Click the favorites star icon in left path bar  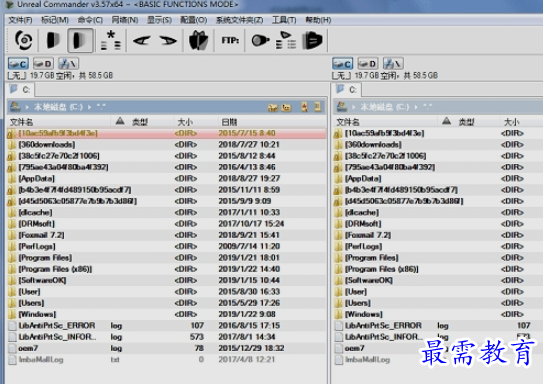304,107
